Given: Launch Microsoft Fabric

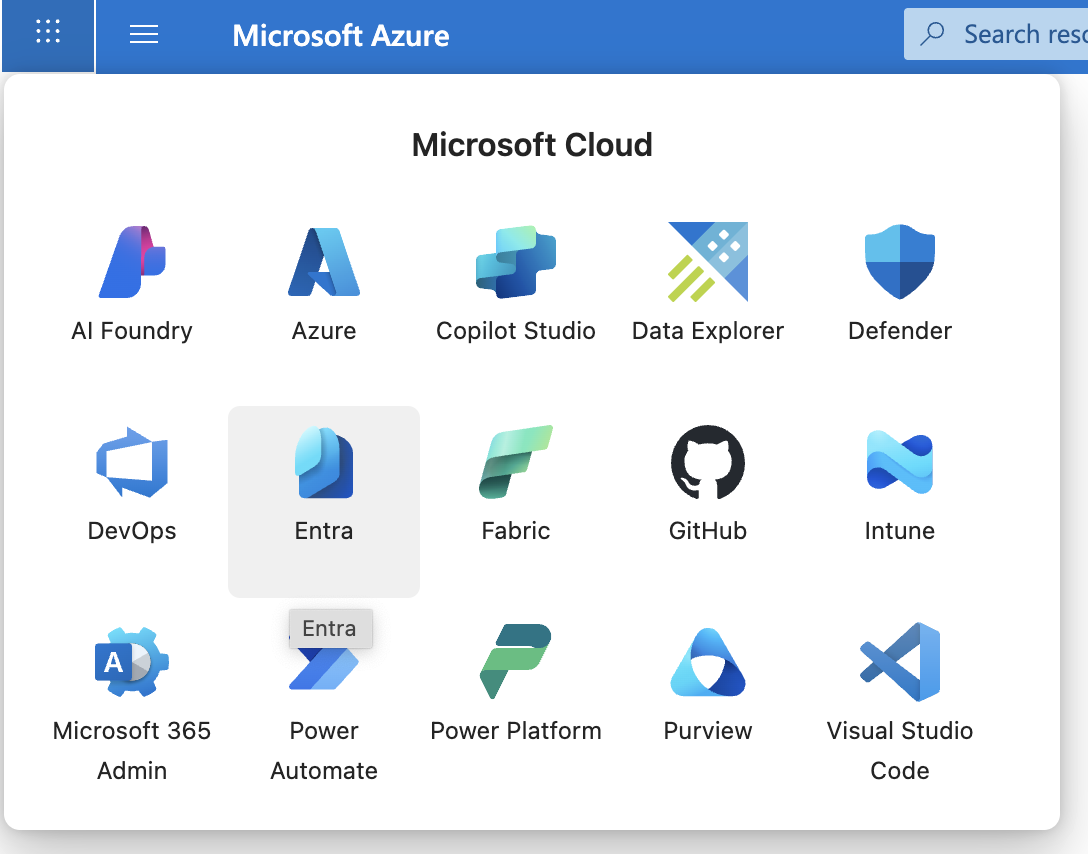Looking at the screenshot, I should (x=515, y=480).
